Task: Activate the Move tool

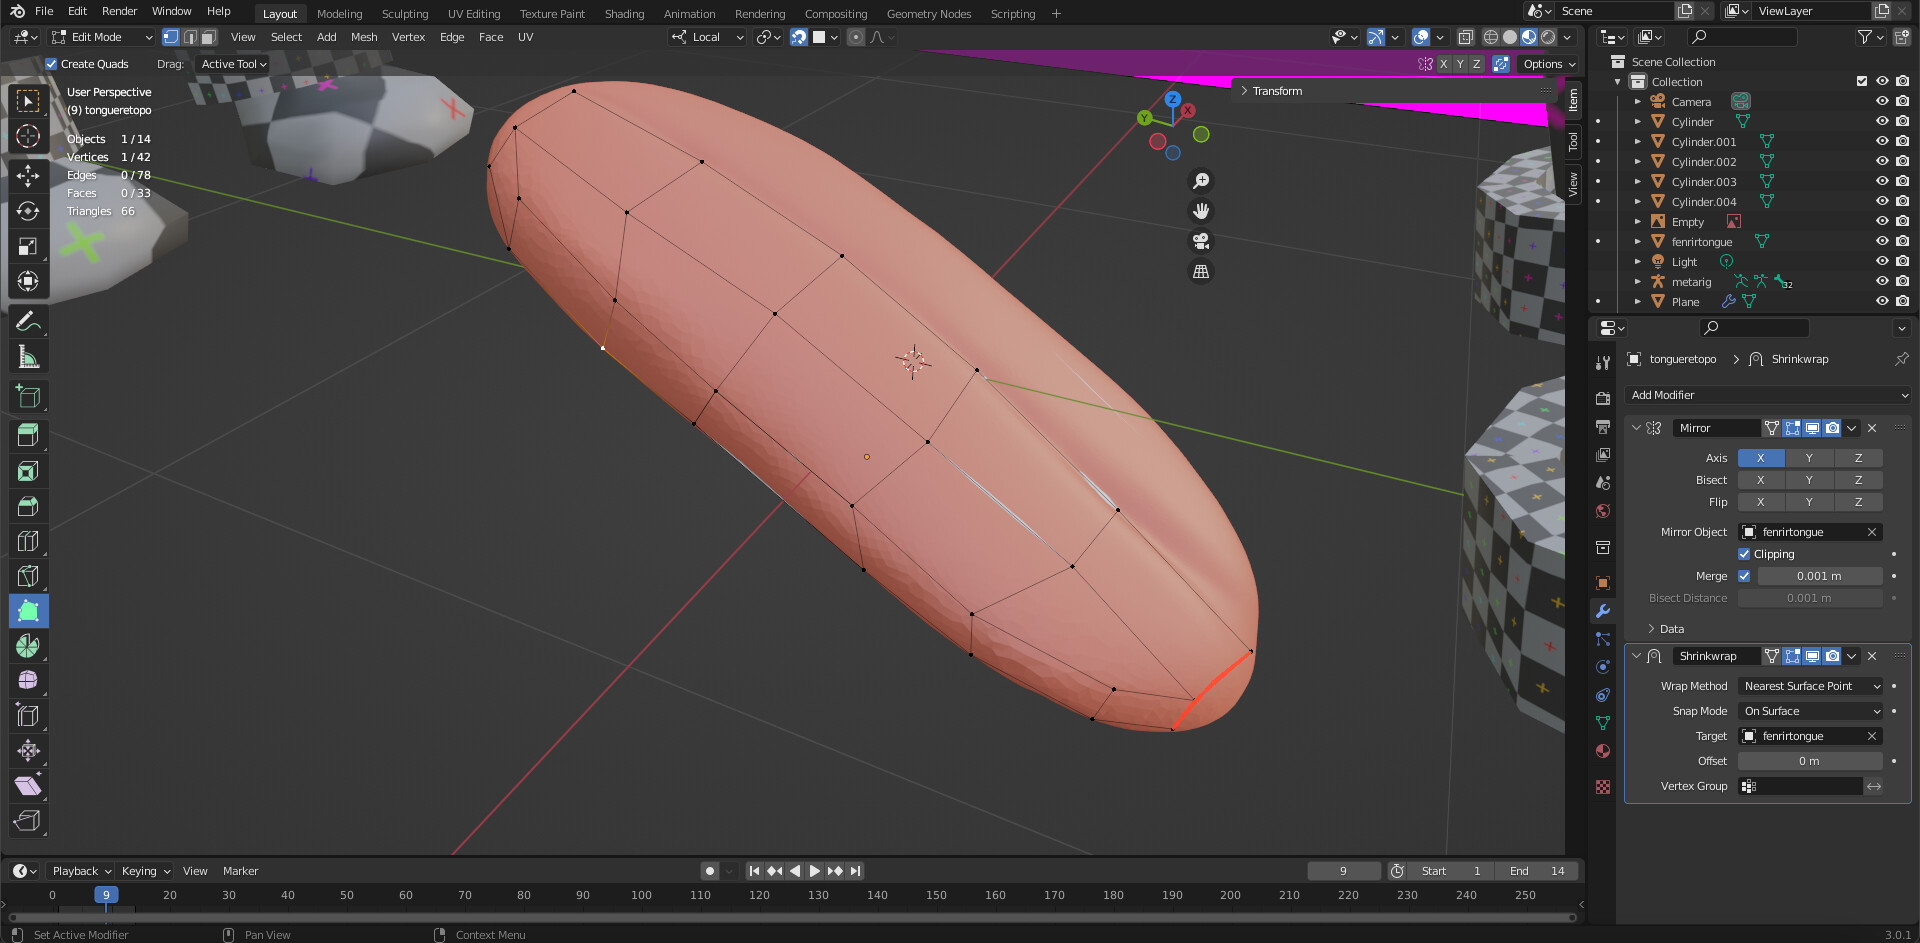Action: [28, 176]
